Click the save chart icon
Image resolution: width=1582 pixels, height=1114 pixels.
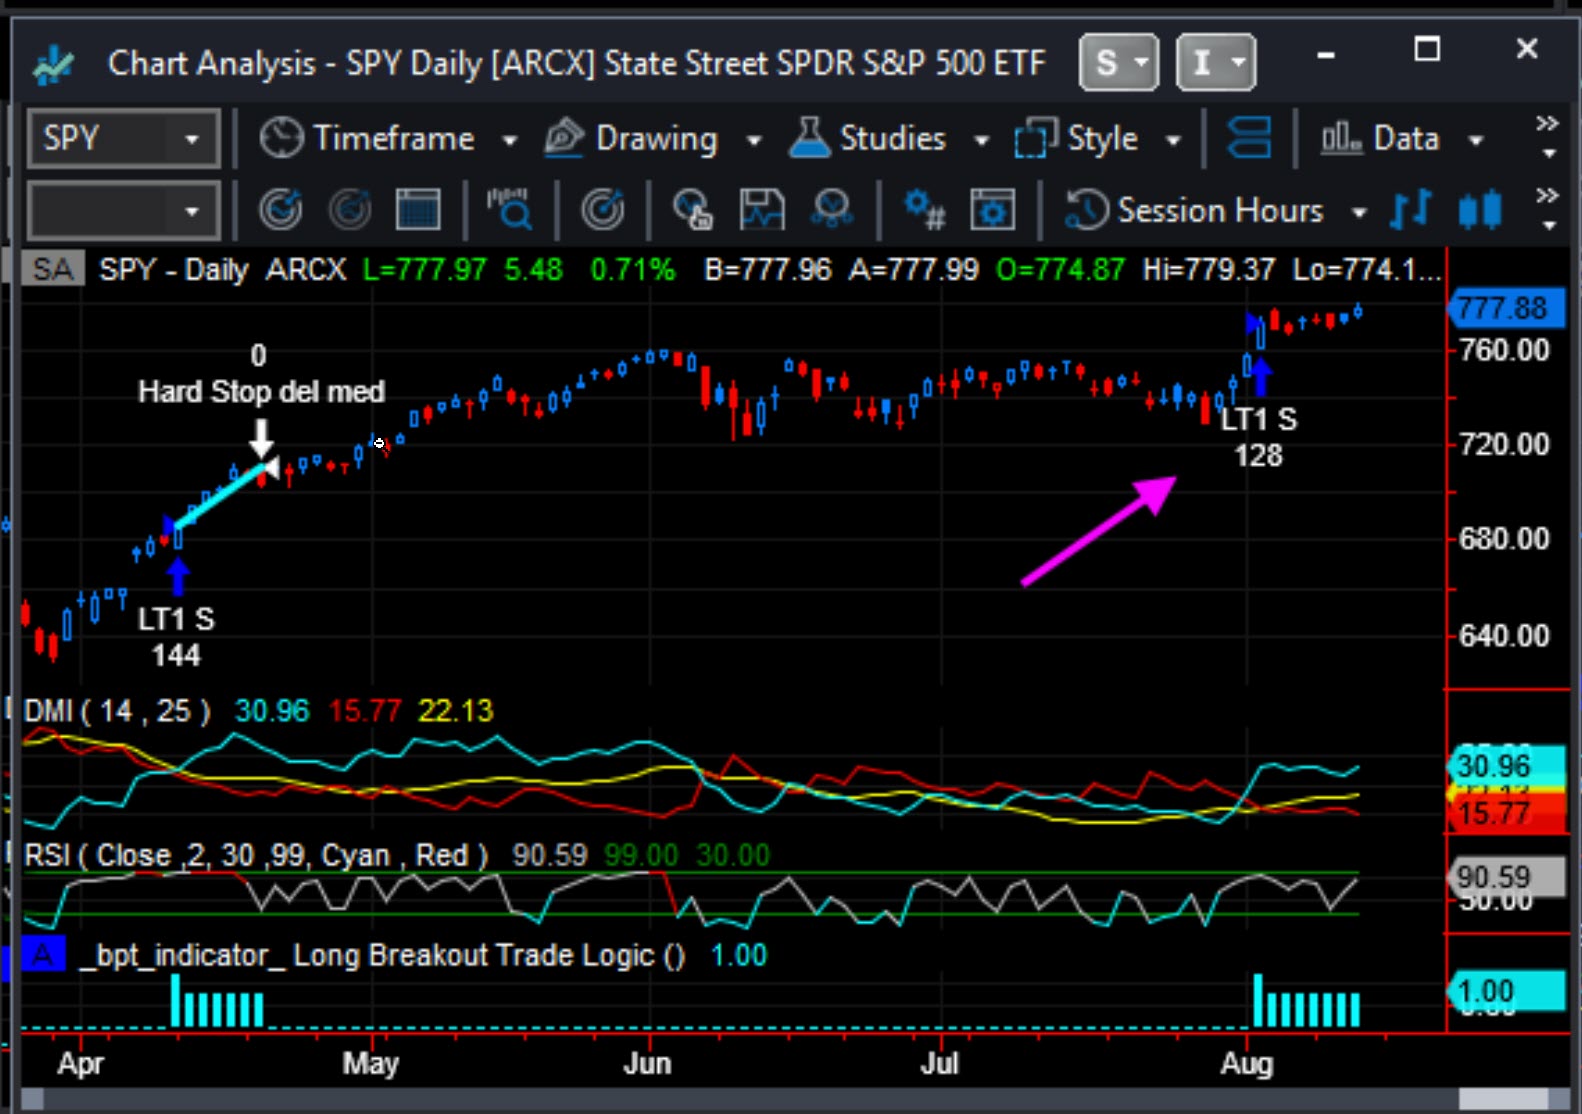tap(762, 210)
